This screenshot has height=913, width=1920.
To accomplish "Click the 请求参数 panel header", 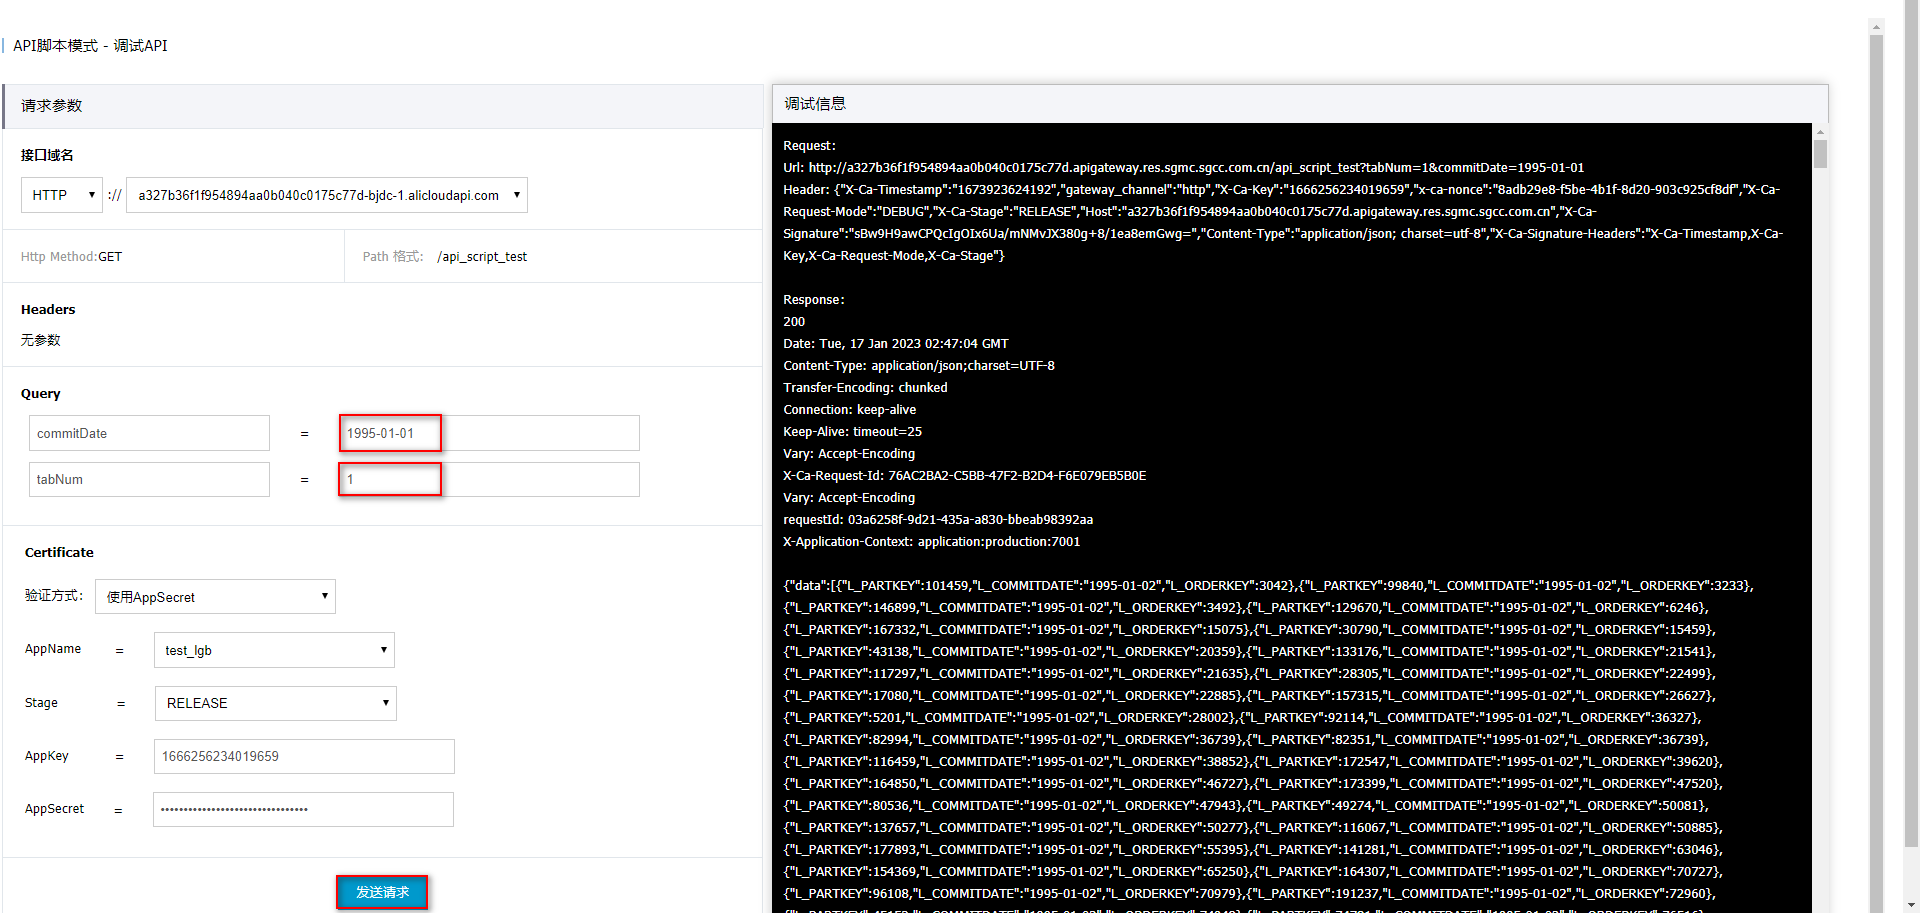I will (51, 106).
